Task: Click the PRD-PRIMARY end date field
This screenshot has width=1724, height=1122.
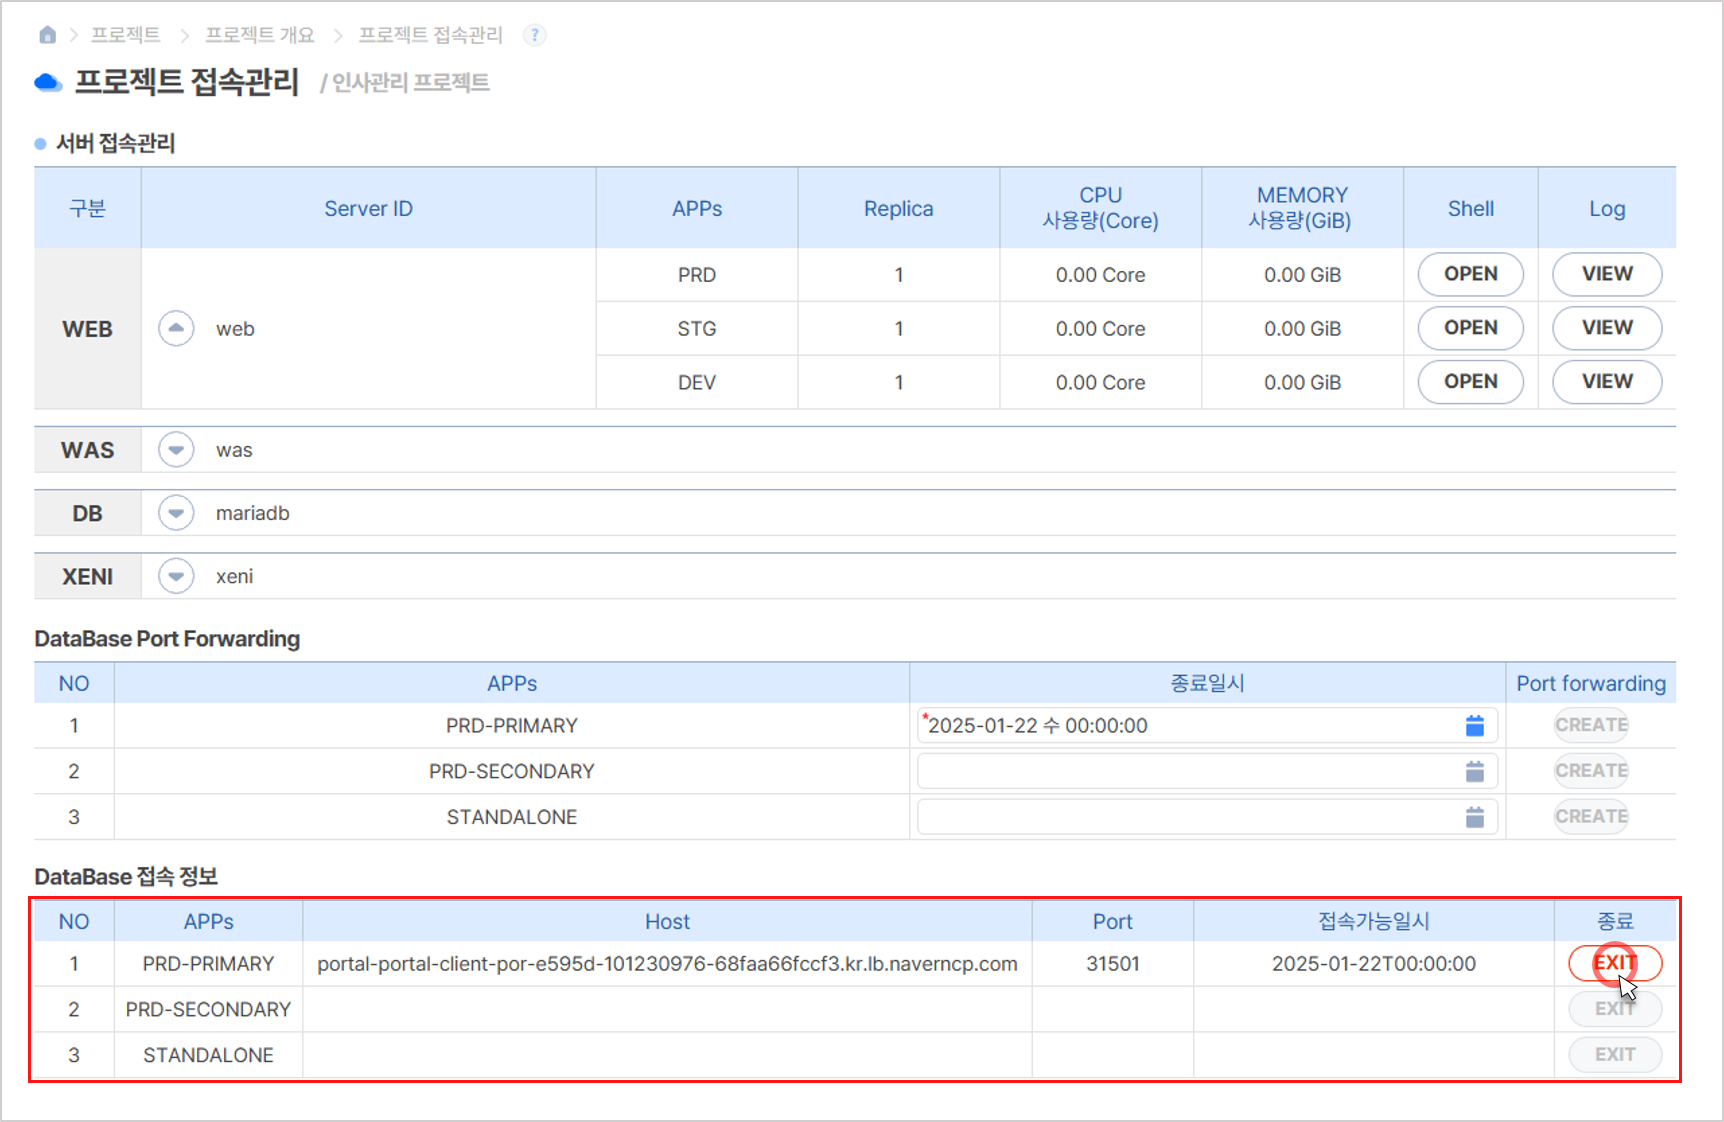Action: coord(1207,726)
